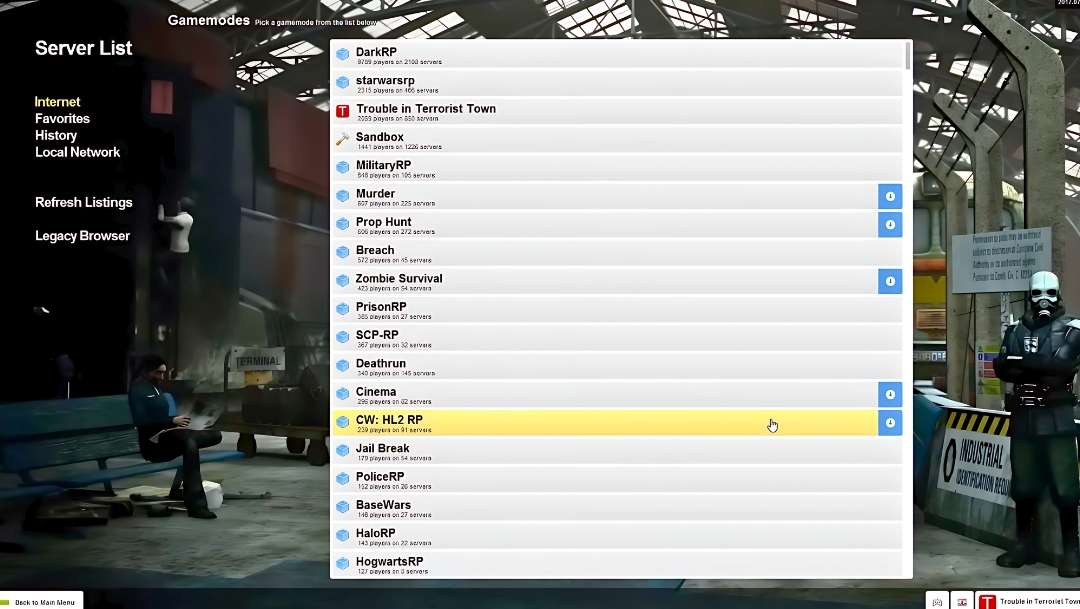Select Local Network in the sidebar
Viewport: 1080px width, 609px height.
pos(77,152)
